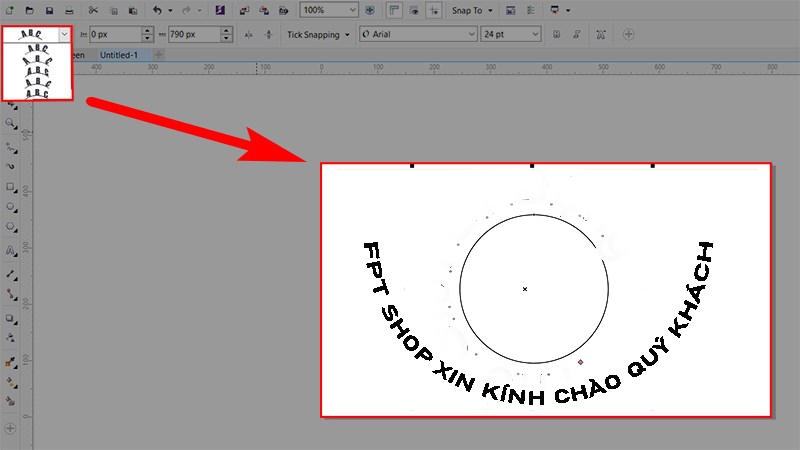This screenshot has height=450, width=800.
Task: Toggle rulers display
Action: 394,10
